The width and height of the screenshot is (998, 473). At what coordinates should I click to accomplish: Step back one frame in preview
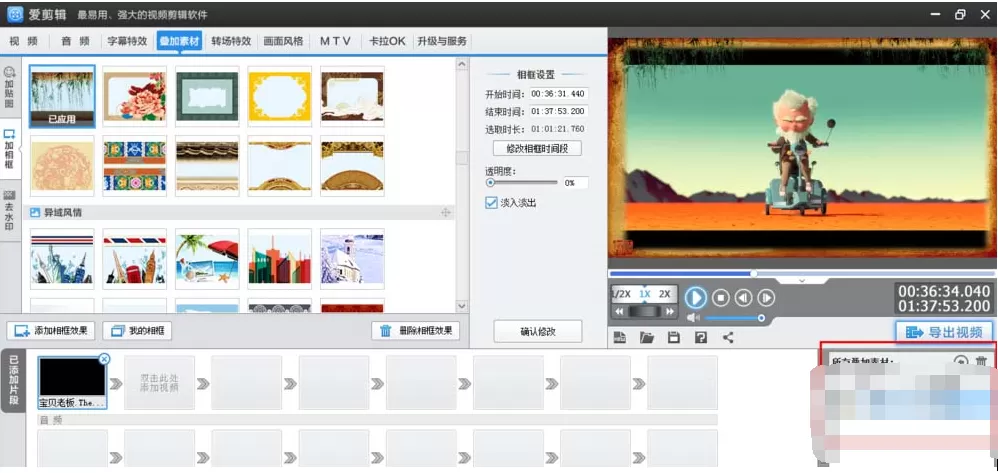click(x=743, y=297)
